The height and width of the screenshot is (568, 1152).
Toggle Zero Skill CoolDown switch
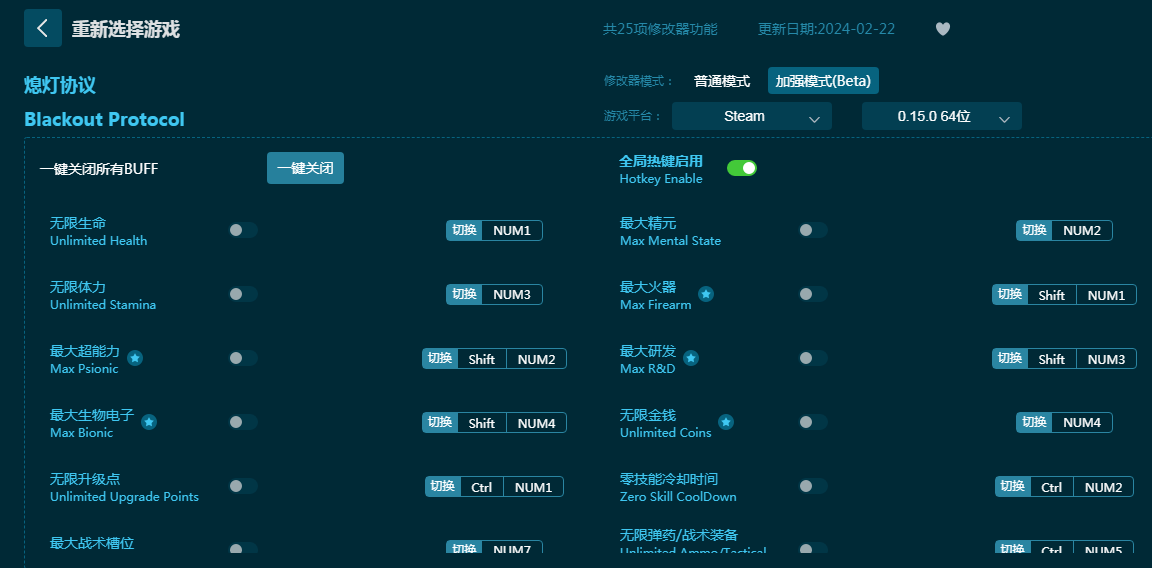pos(813,486)
